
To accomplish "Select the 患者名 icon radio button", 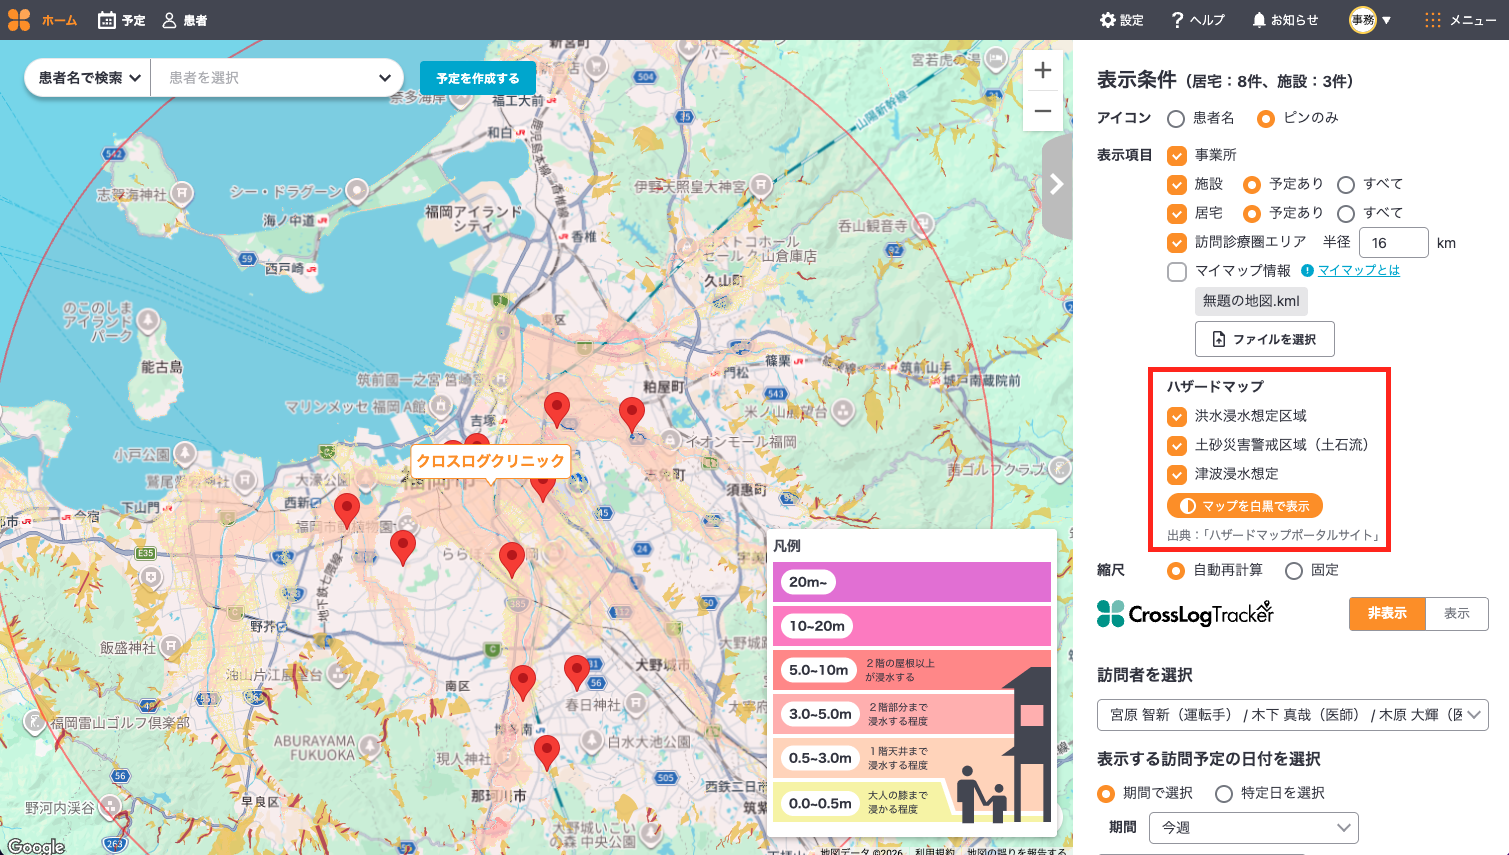I will pyautogui.click(x=1176, y=119).
